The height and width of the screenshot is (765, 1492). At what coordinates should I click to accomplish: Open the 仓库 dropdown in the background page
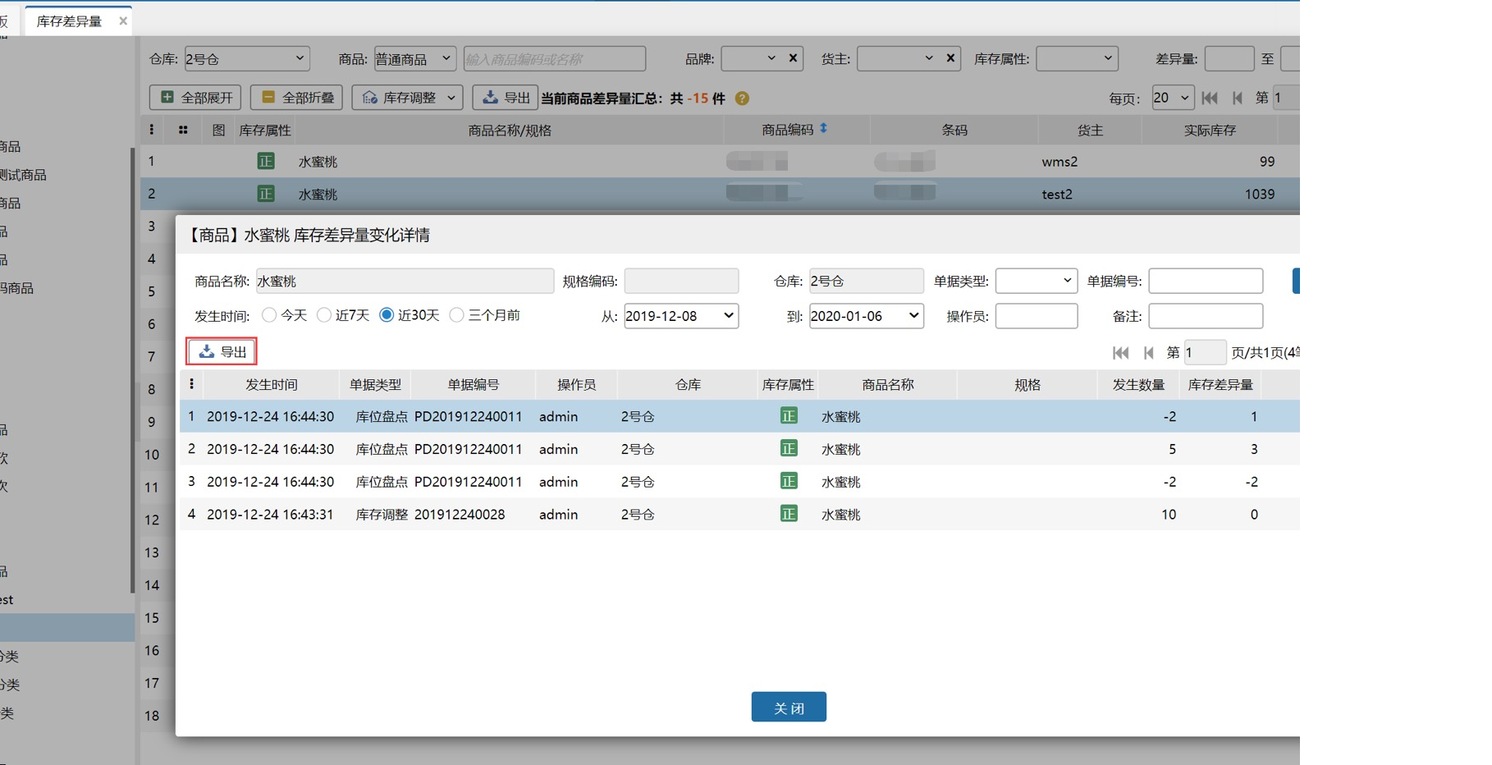click(x=246, y=59)
